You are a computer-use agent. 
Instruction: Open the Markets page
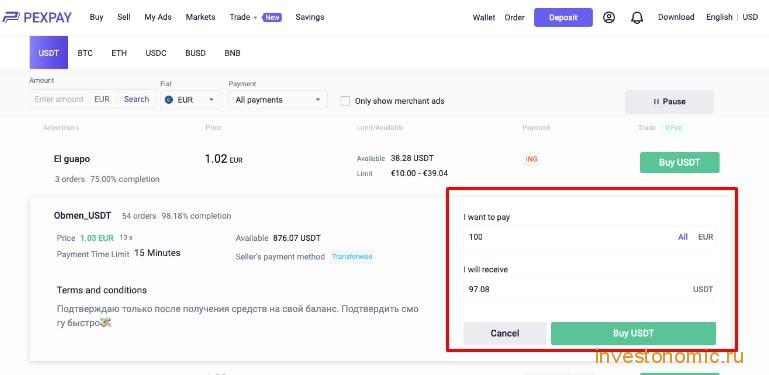[200, 17]
